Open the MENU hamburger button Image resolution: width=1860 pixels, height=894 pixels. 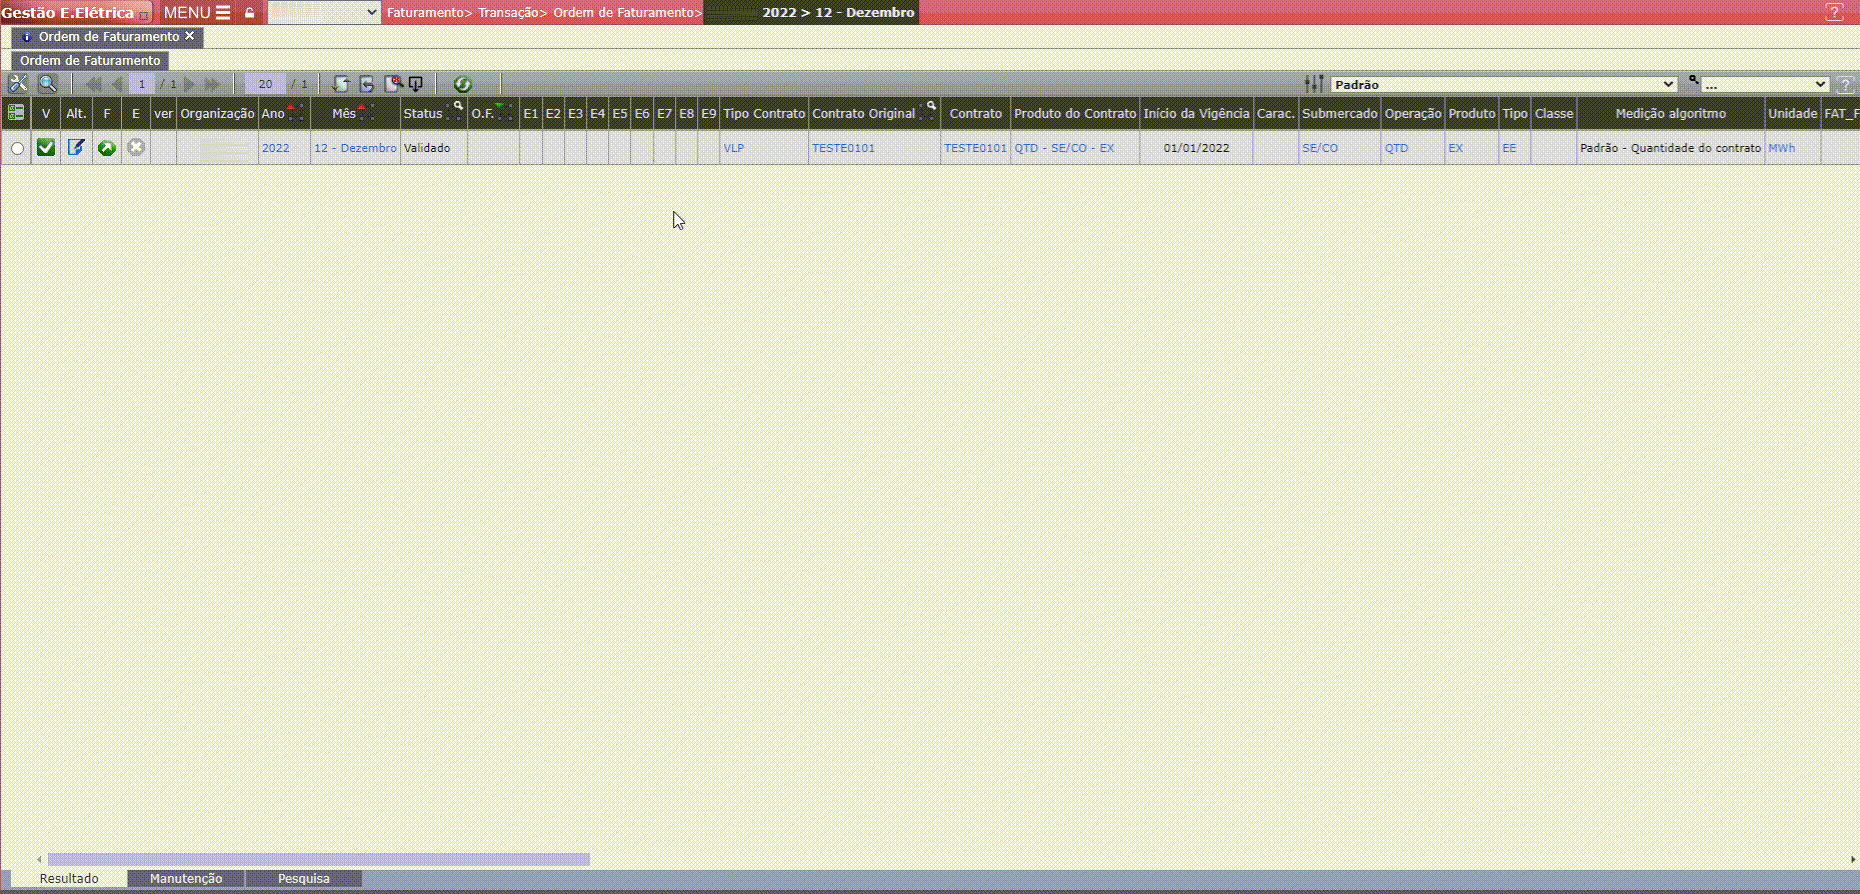tap(197, 13)
